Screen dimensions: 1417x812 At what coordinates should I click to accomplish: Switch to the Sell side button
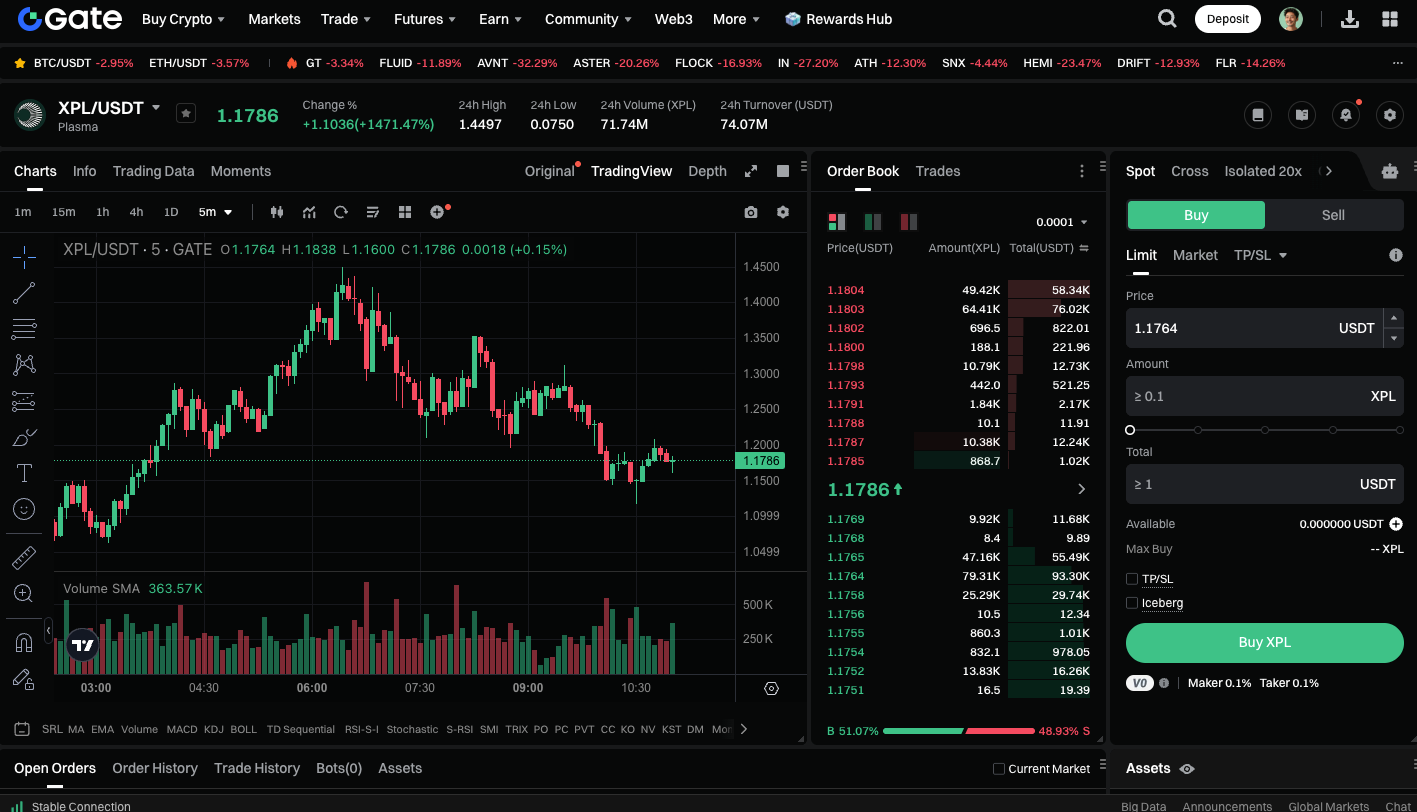pyautogui.click(x=1334, y=215)
